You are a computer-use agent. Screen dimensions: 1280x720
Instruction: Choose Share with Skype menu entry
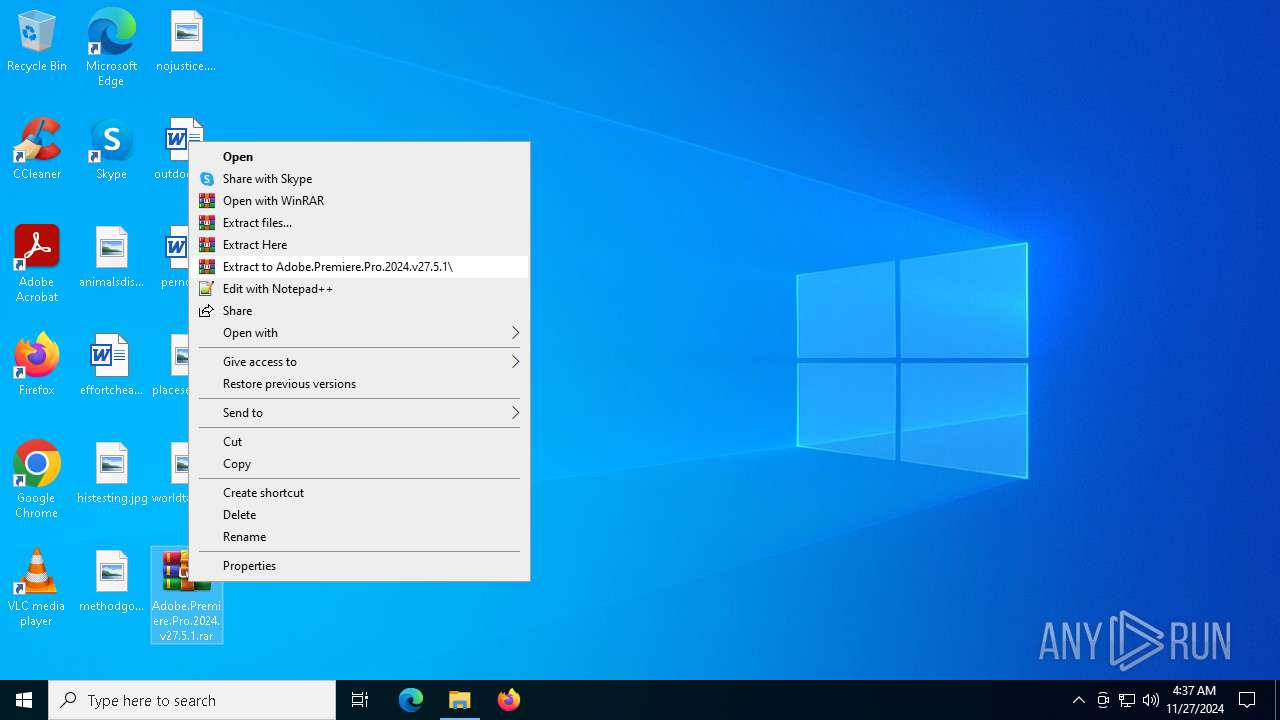click(359, 179)
